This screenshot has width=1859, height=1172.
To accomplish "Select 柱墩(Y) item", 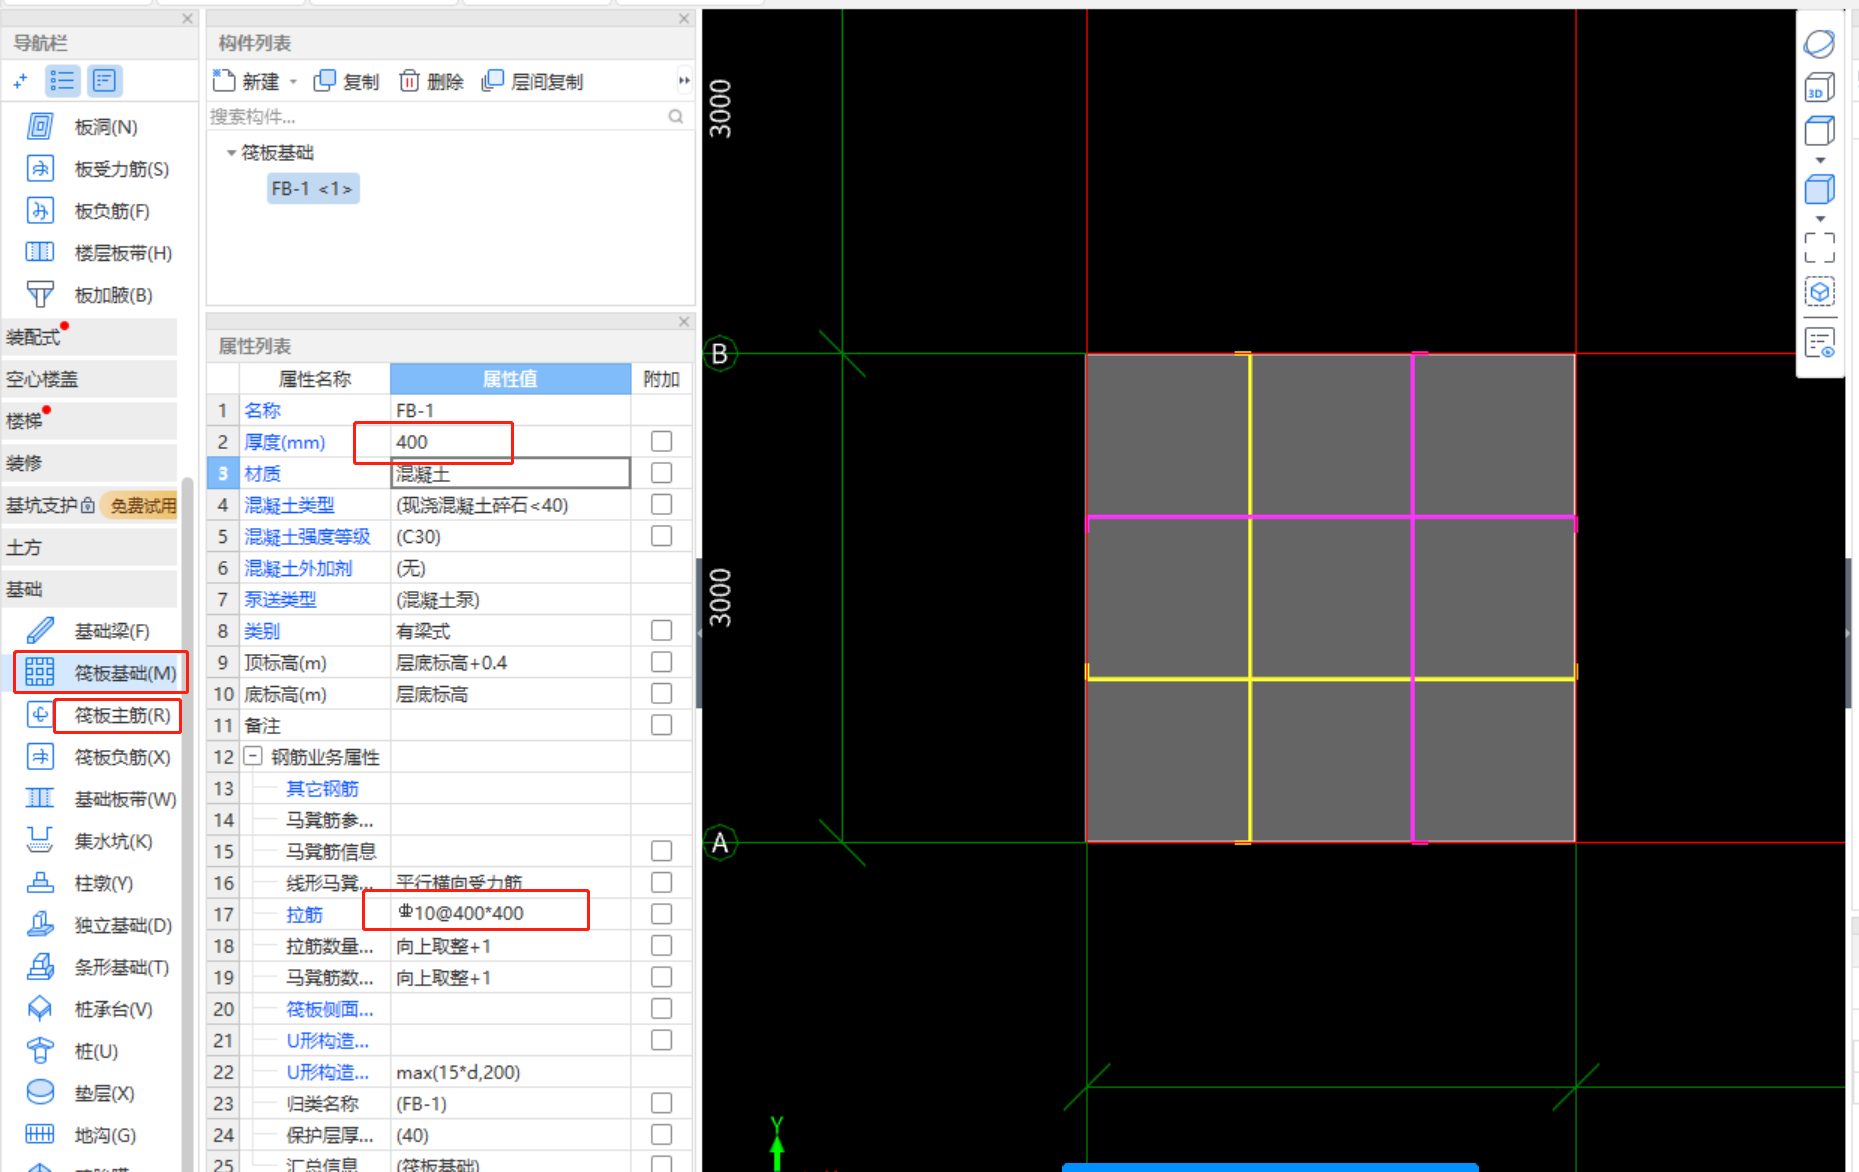I will pyautogui.click(x=82, y=883).
